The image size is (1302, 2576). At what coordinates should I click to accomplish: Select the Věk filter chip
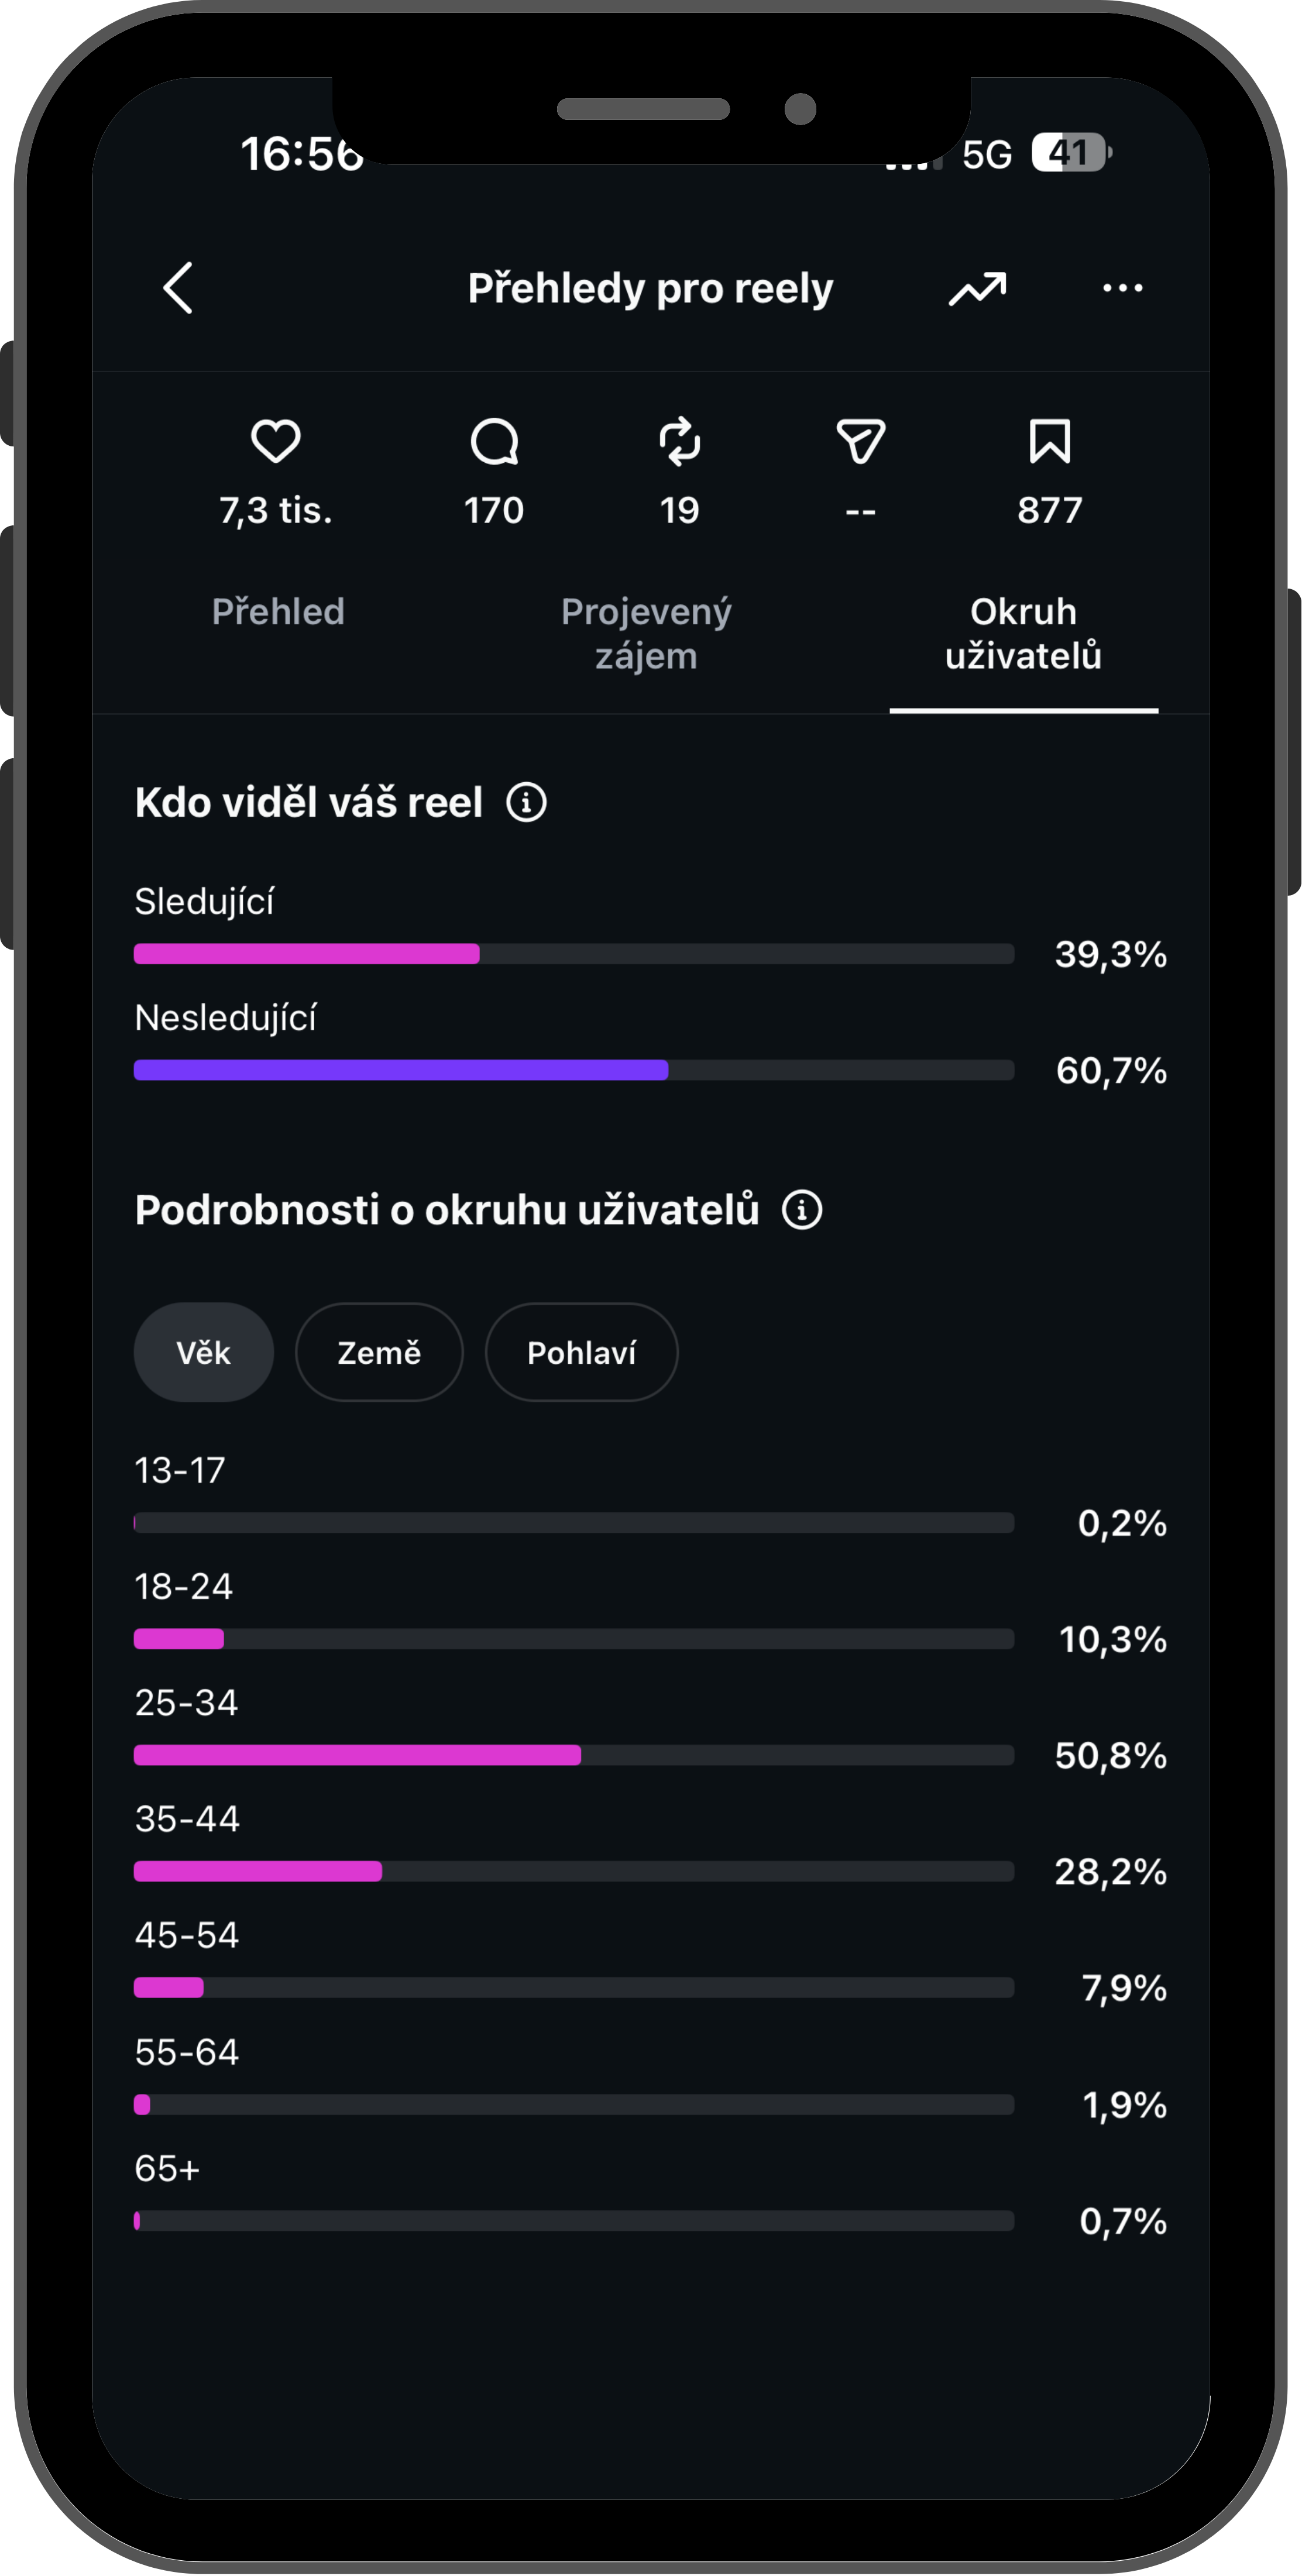[204, 1353]
